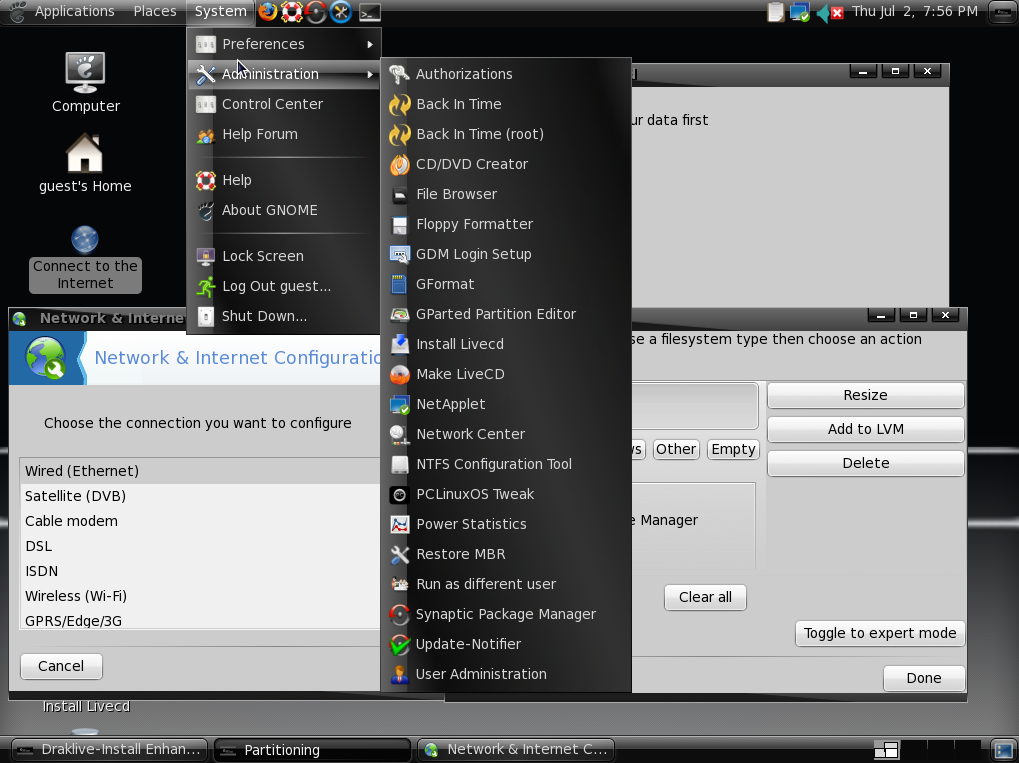Open User Administration
This screenshot has height=763, width=1019.
(506, 674)
